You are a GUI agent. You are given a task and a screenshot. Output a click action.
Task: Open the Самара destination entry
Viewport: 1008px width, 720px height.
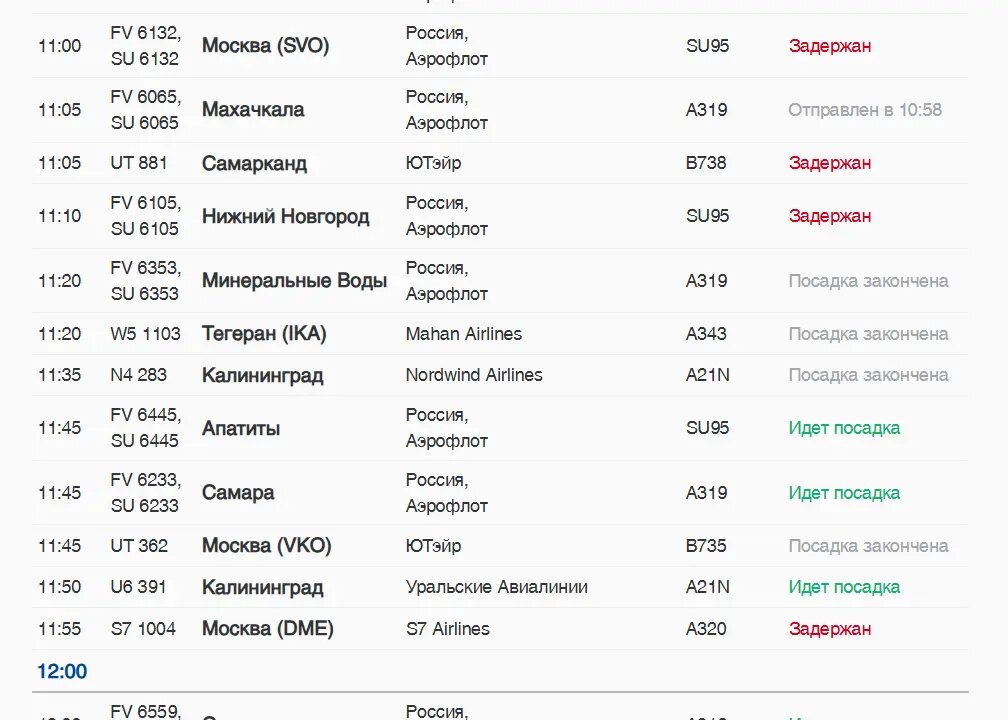click(238, 493)
